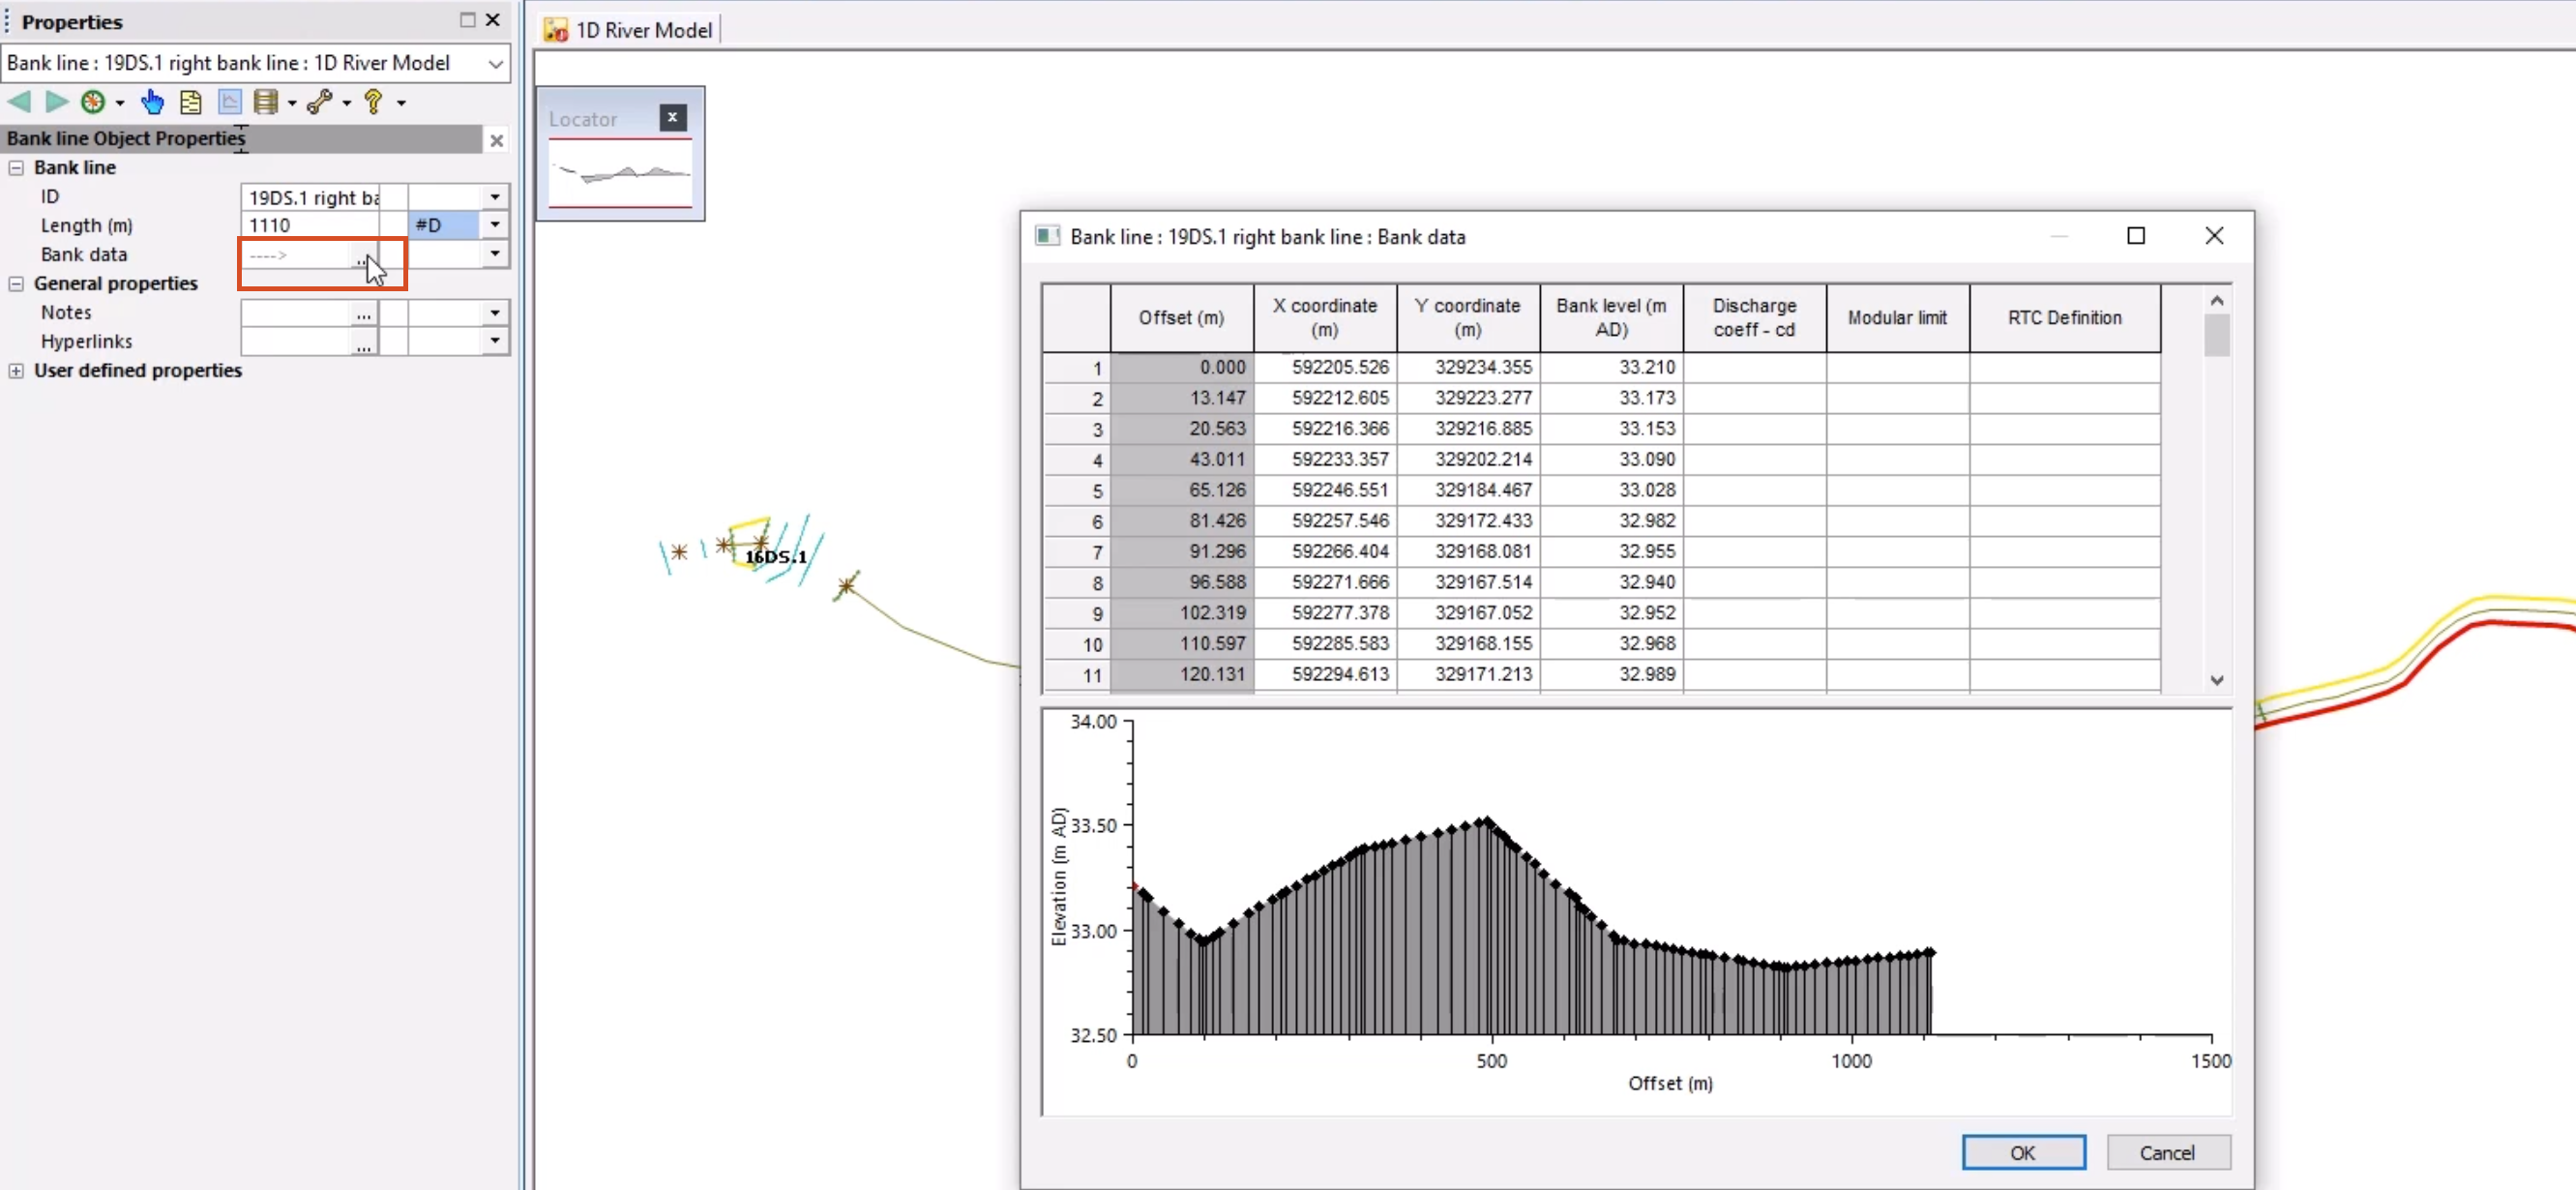Close the Bank line Object Properties pane

pyautogui.click(x=496, y=141)
